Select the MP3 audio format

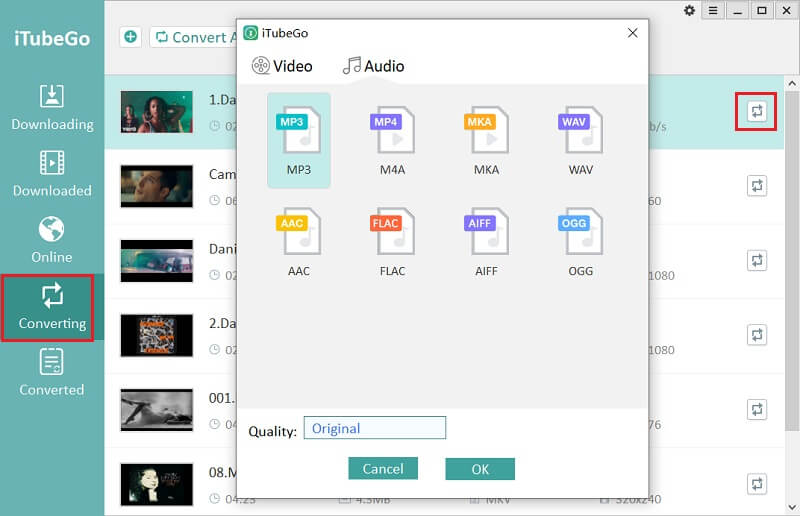[299, 140]
